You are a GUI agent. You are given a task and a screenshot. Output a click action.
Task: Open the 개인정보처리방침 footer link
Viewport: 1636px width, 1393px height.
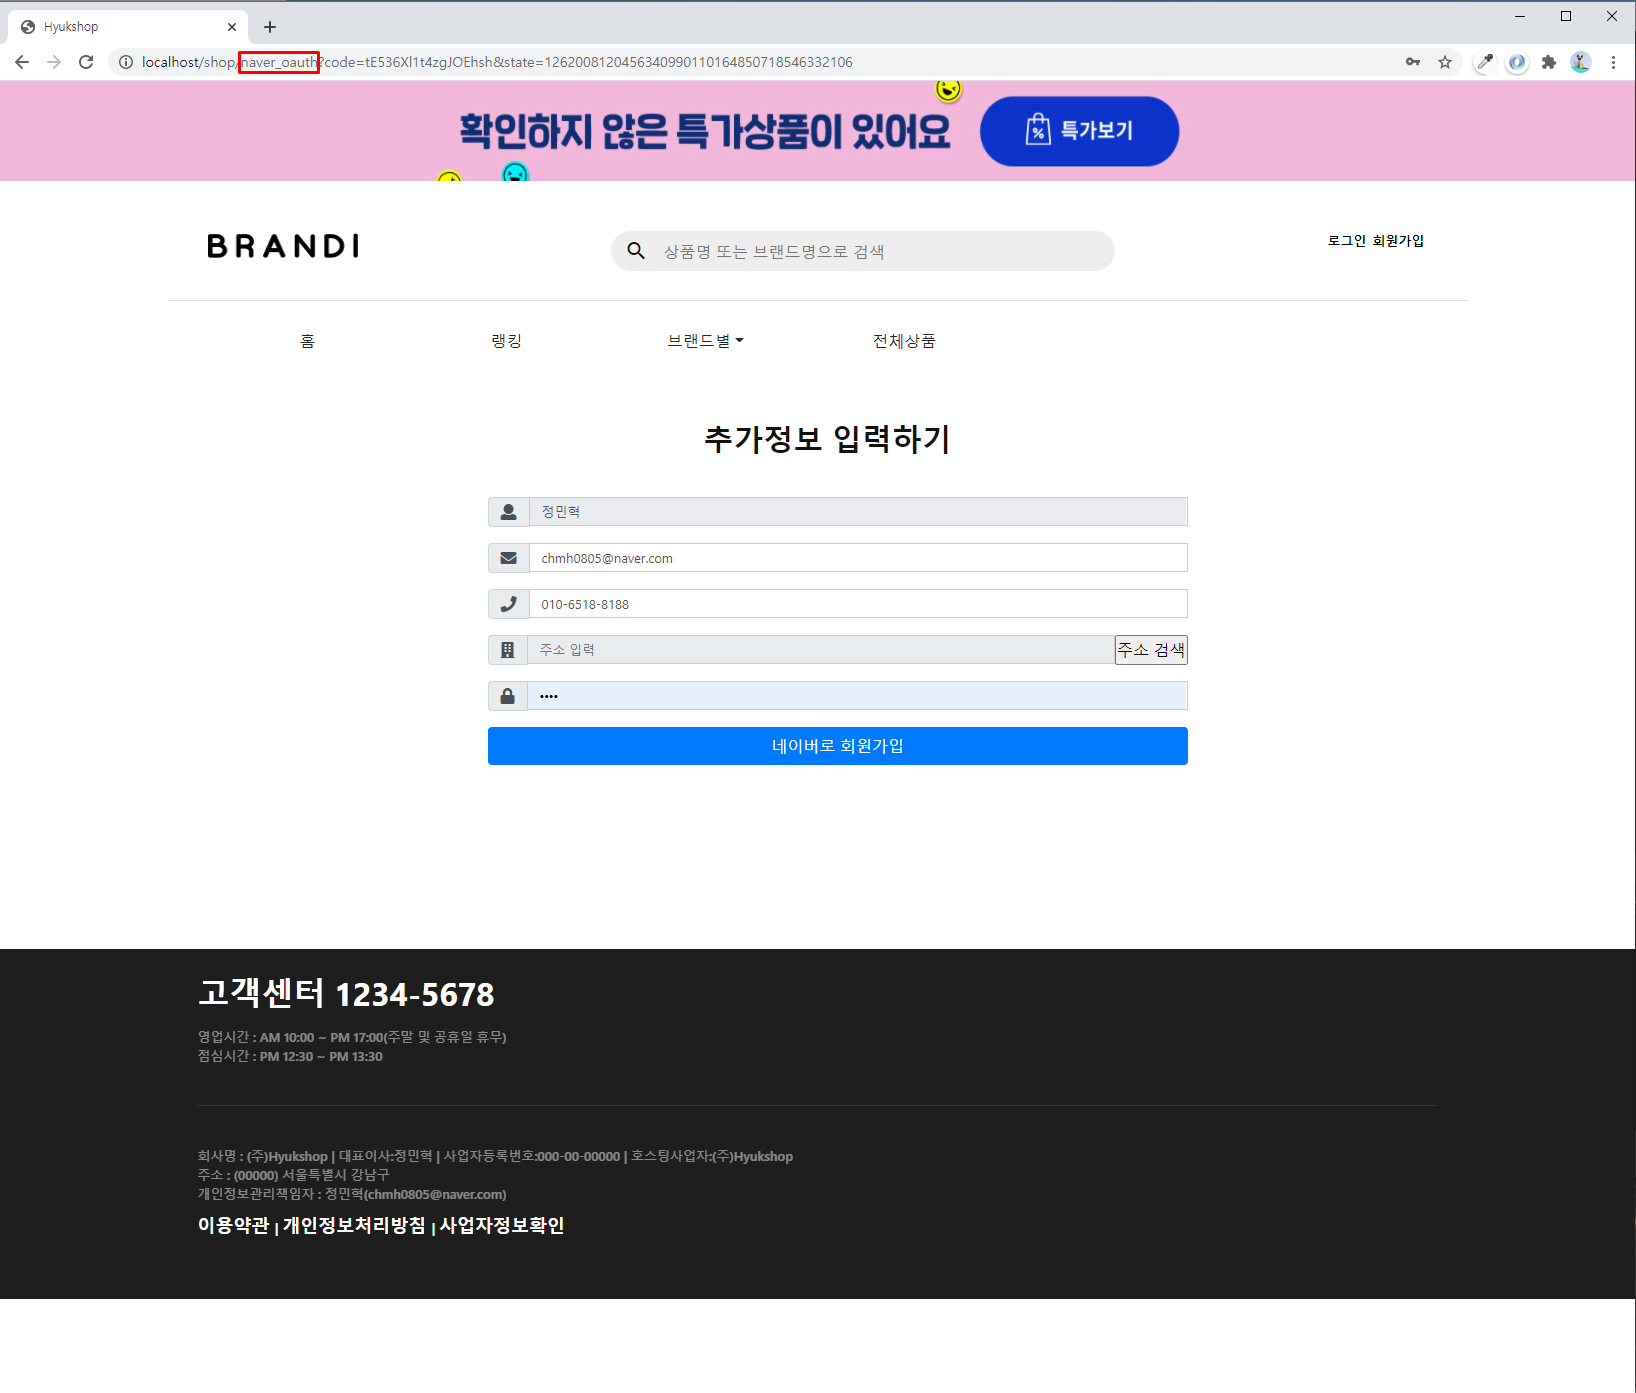click(354, 1226)
